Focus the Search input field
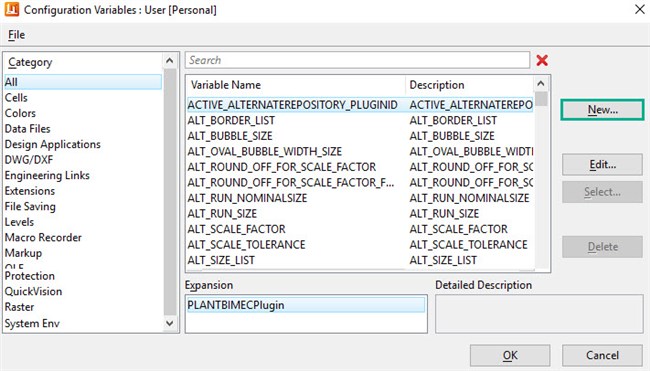 coord(357,60)
